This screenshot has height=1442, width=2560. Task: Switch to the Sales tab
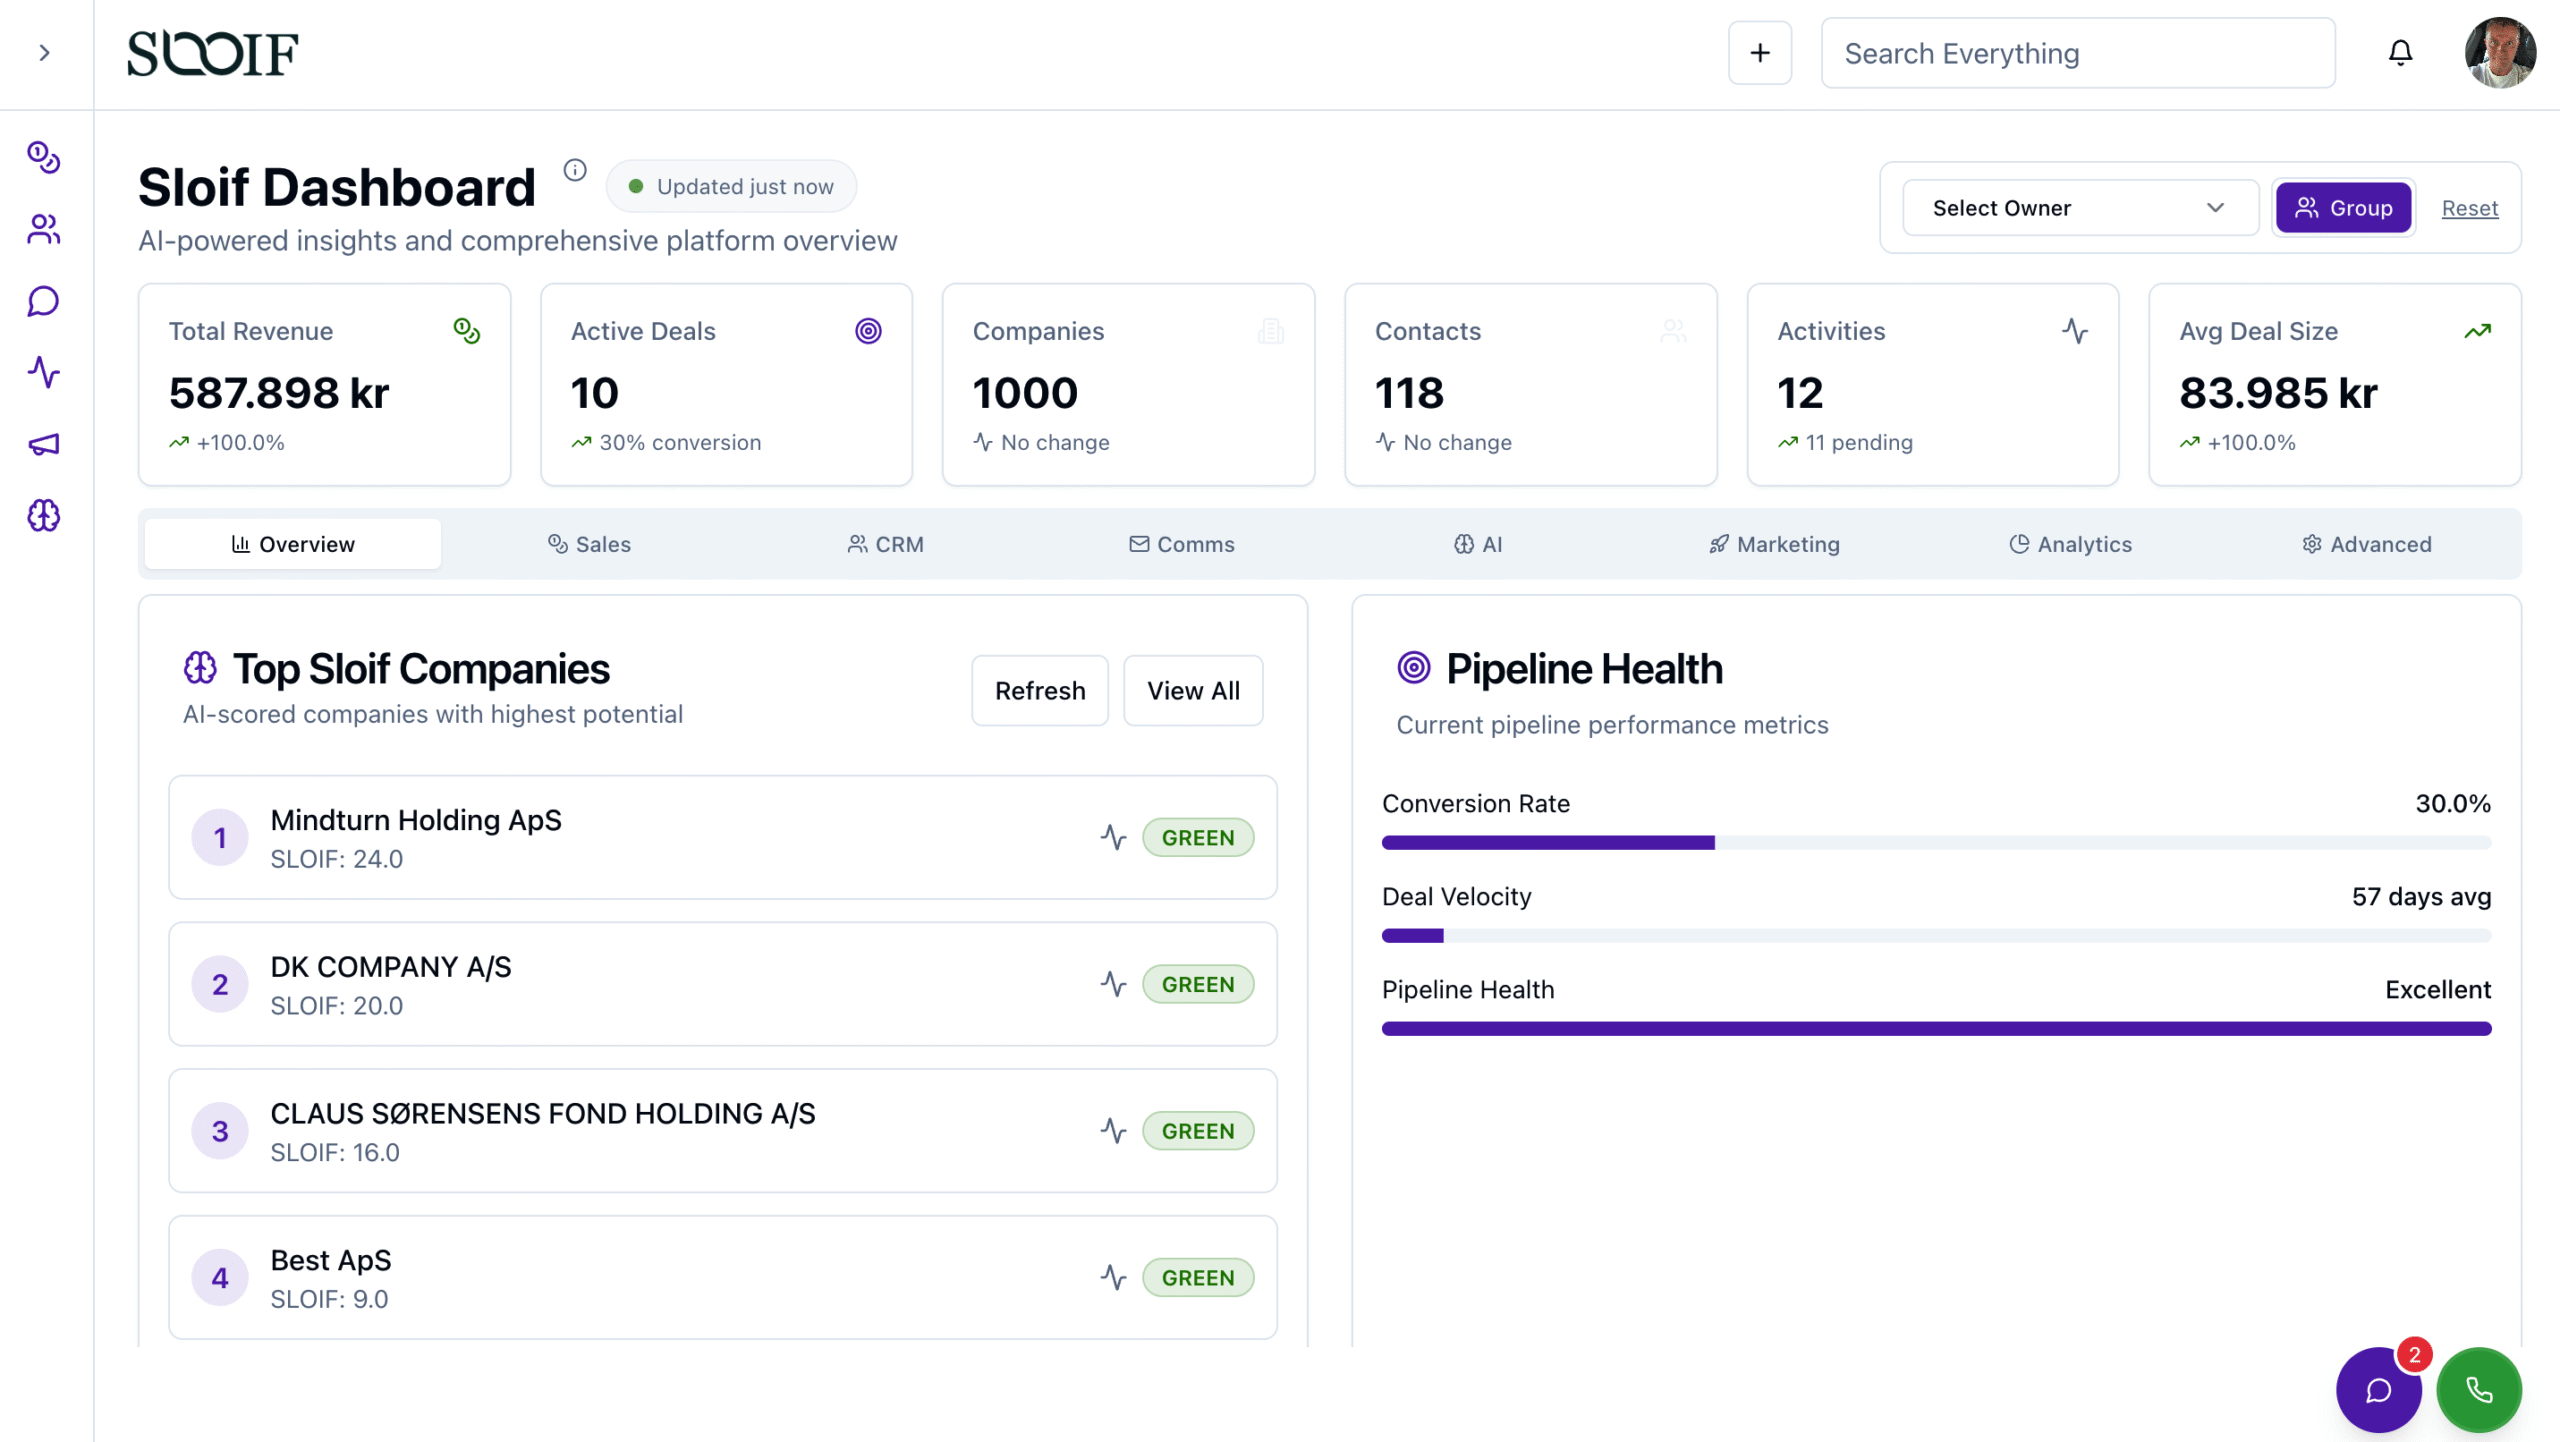[x=590, y=544]
